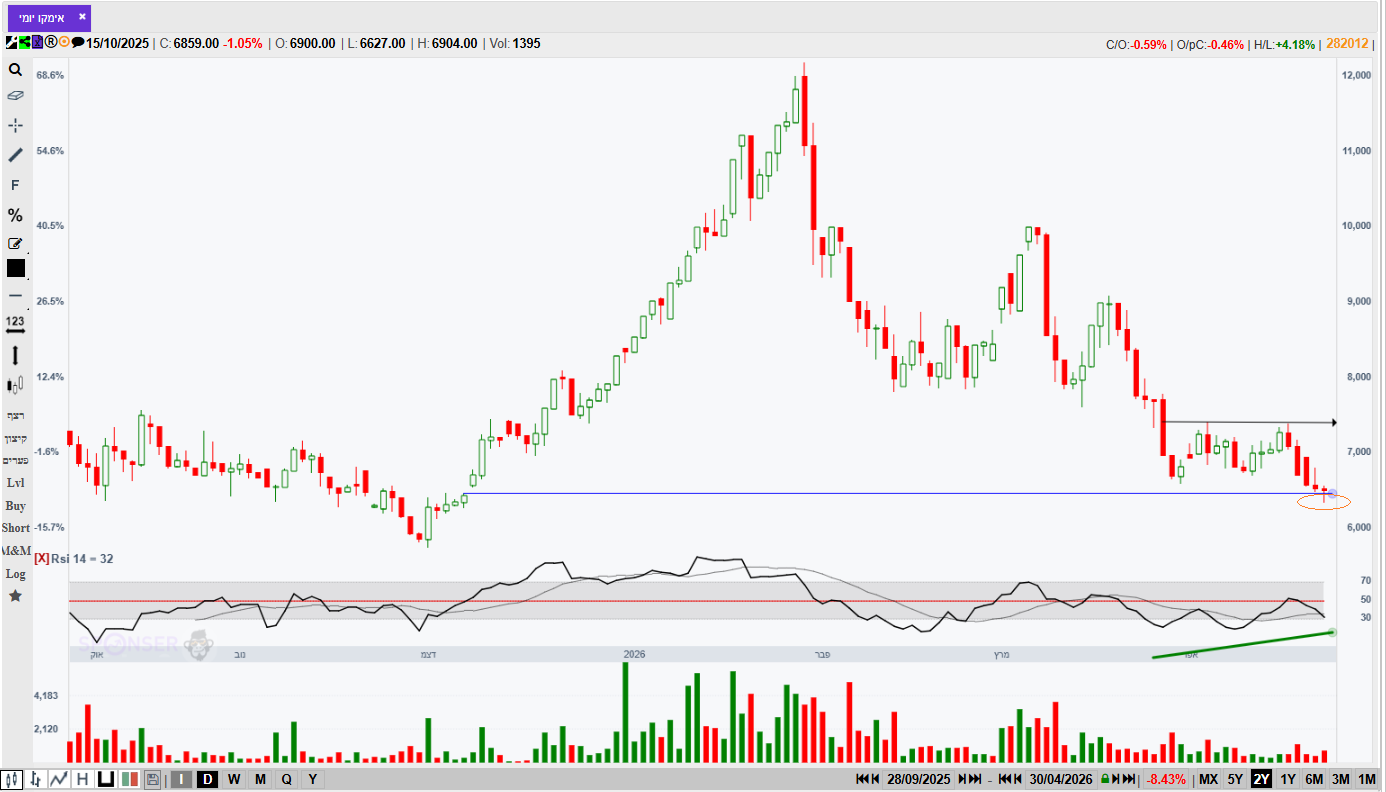Open the black drawing color swatch
This screenshot has width=1386, height=792.
[x=16, y=268]
